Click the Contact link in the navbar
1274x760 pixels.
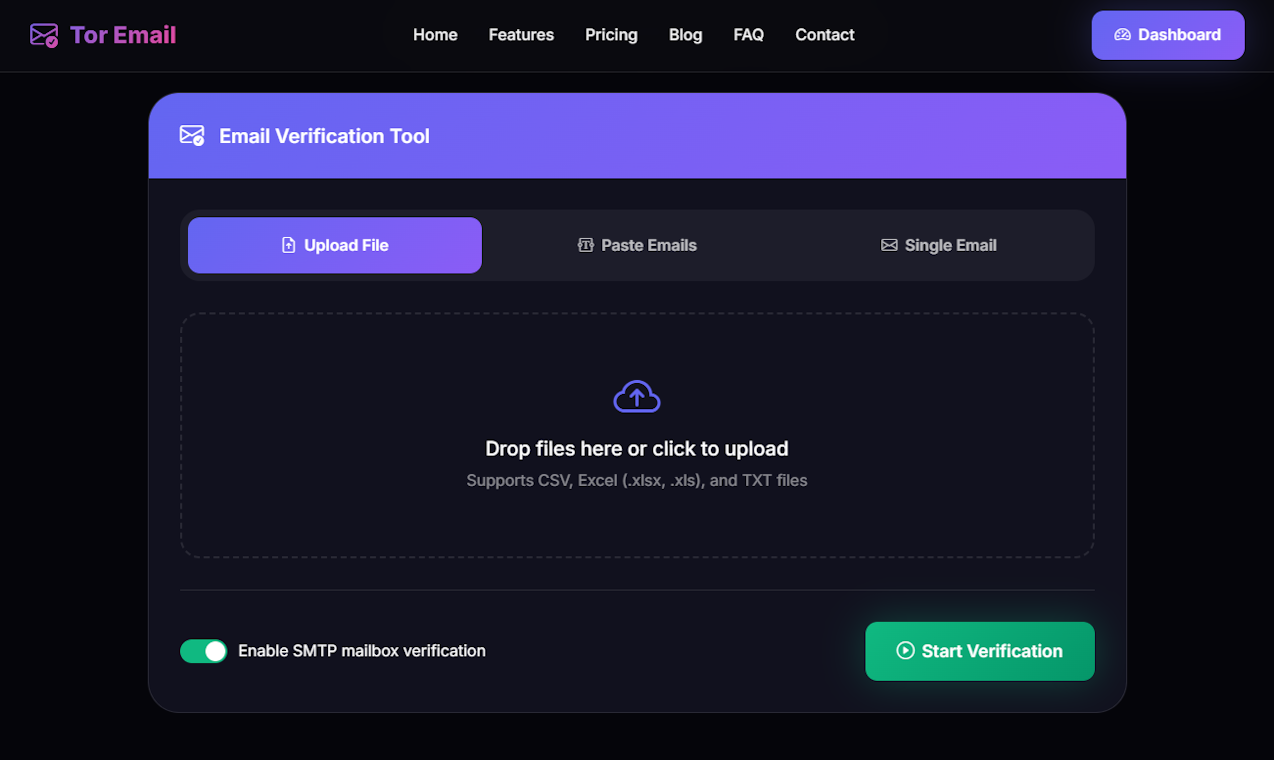tap(824, 34)
